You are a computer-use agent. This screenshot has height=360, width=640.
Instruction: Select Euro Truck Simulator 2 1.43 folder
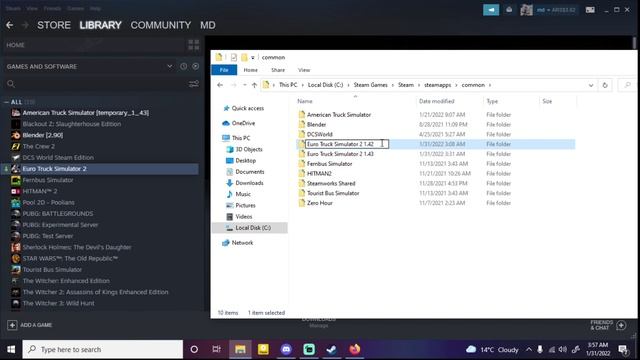[340, 154]
